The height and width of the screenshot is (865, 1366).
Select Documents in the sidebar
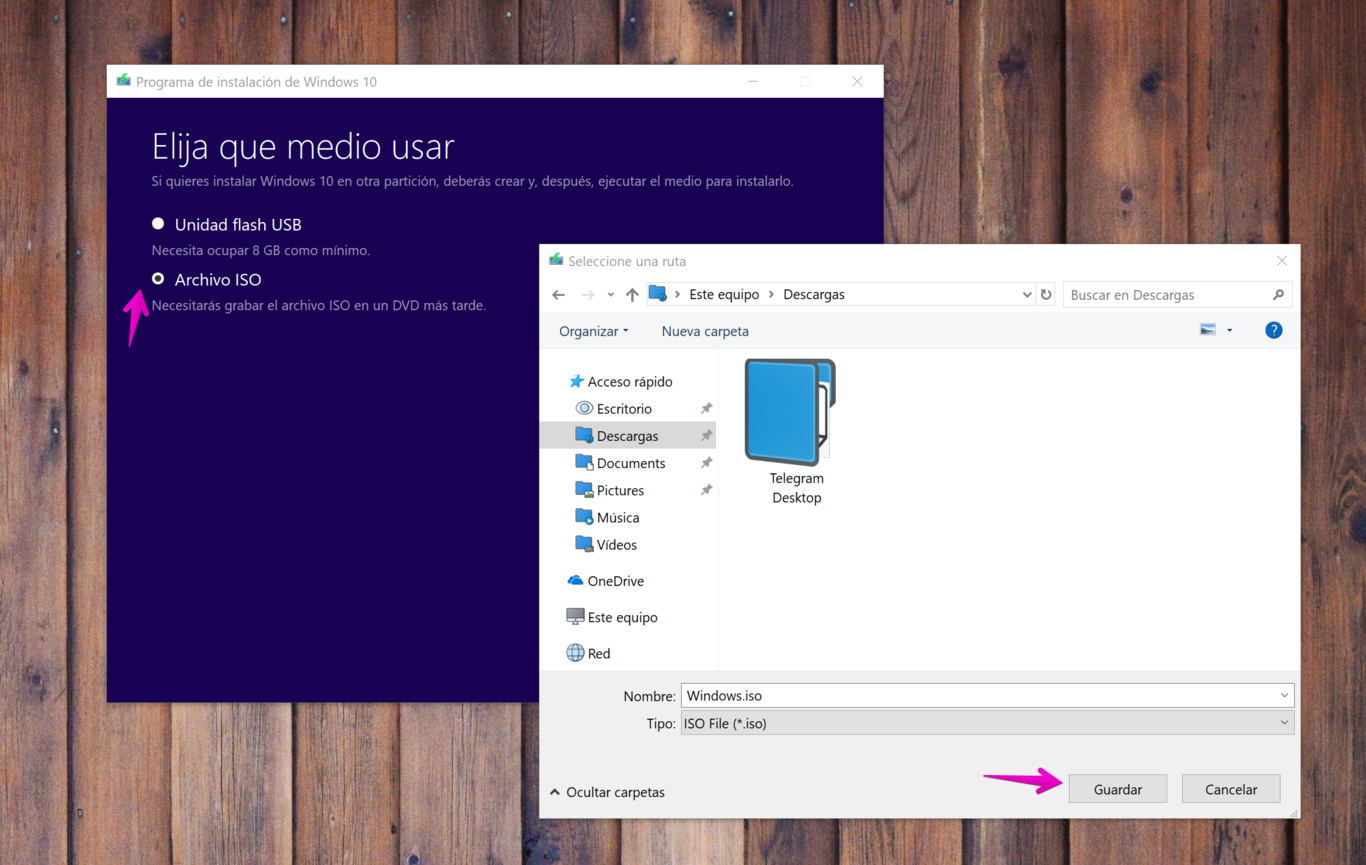coord(631,463)
